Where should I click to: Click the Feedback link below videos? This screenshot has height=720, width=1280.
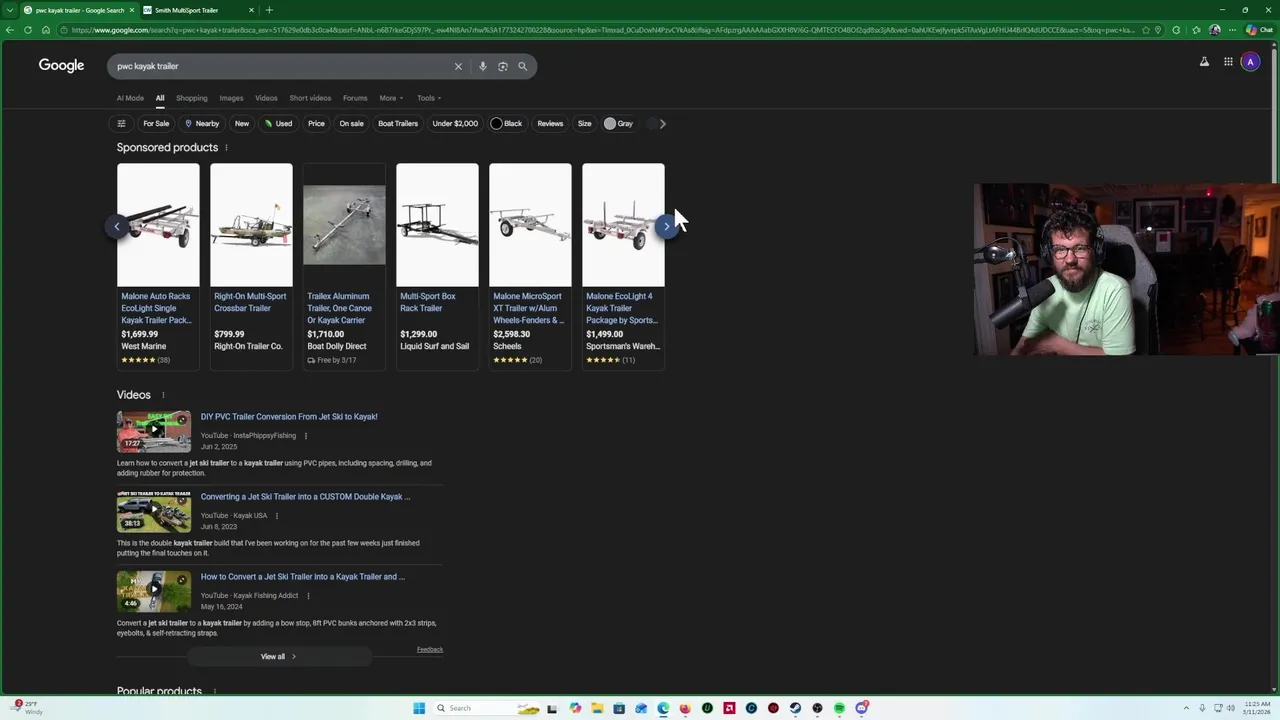tap(430, 650)
